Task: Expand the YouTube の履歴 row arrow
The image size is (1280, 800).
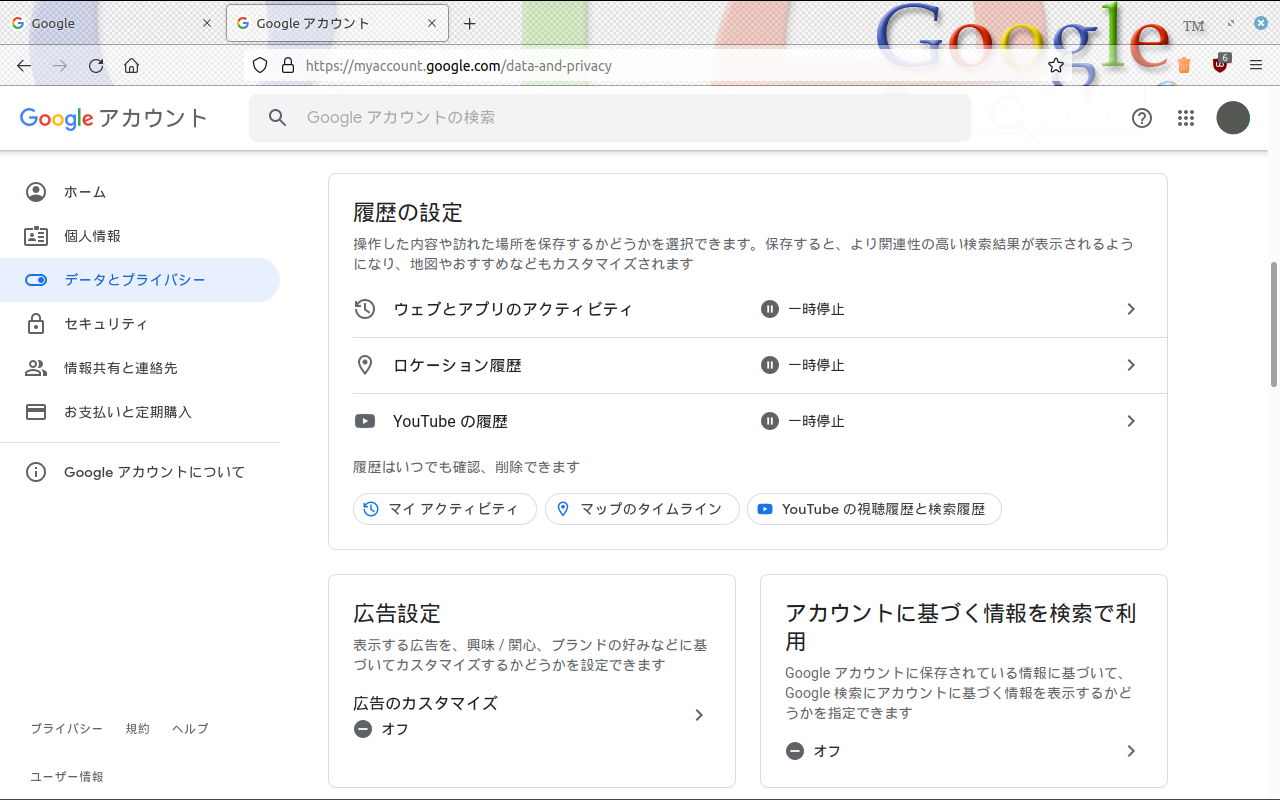Action: (x=1131, y=422)
